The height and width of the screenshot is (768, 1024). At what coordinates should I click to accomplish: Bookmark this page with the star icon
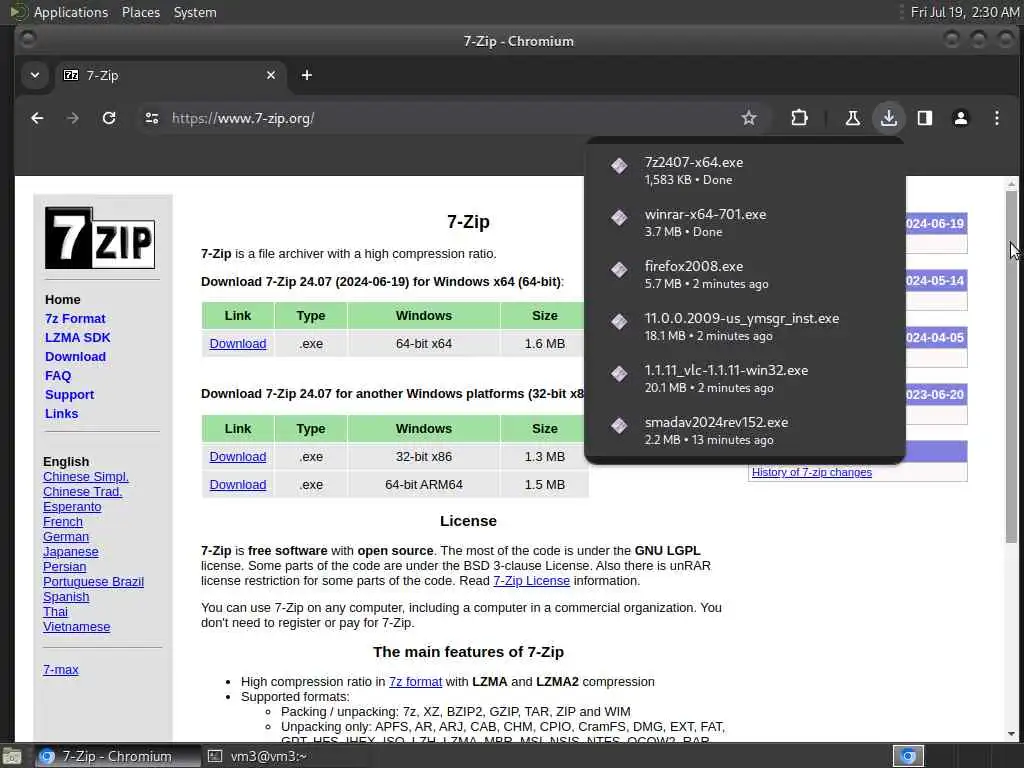(x=748, y=118)
